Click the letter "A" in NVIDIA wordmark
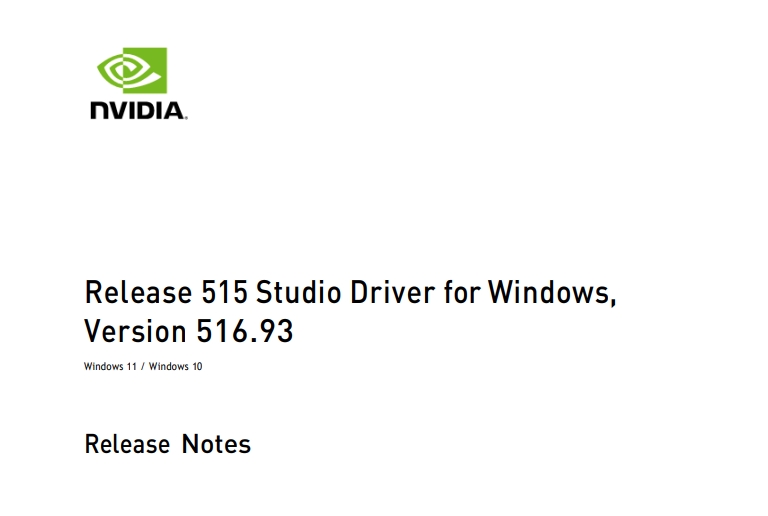Viewport: 768px width, 516px height. tap(173, 111)
